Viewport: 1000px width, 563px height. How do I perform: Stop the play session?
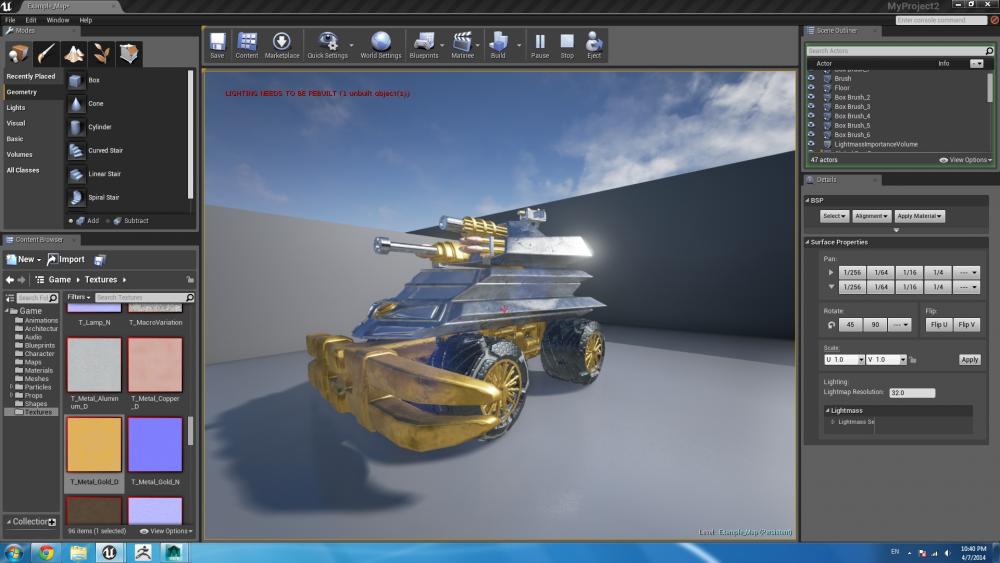point(567,45)
